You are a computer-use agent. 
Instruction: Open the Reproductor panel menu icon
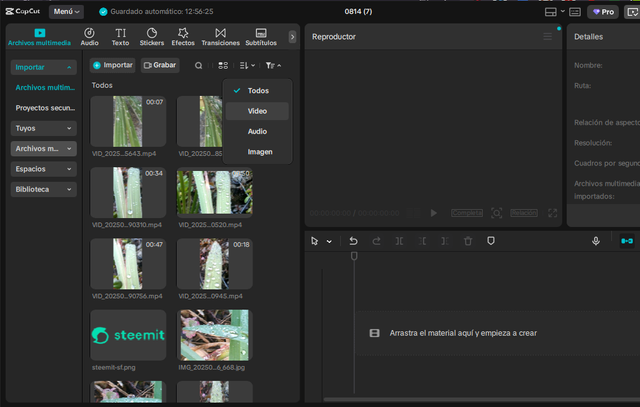click(547, 37)
